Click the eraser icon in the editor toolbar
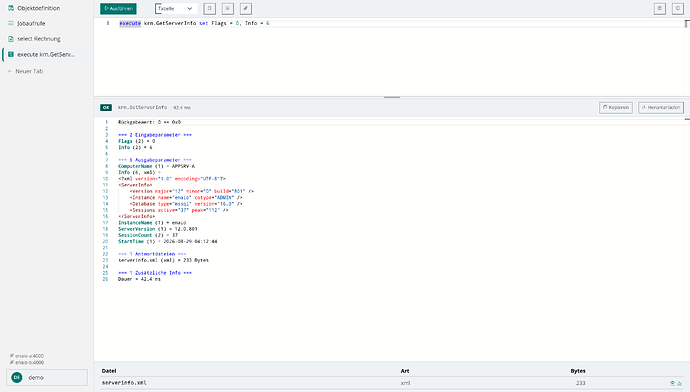Image resolution: width=690 pixels, height=392 pixels. point(246,8)
